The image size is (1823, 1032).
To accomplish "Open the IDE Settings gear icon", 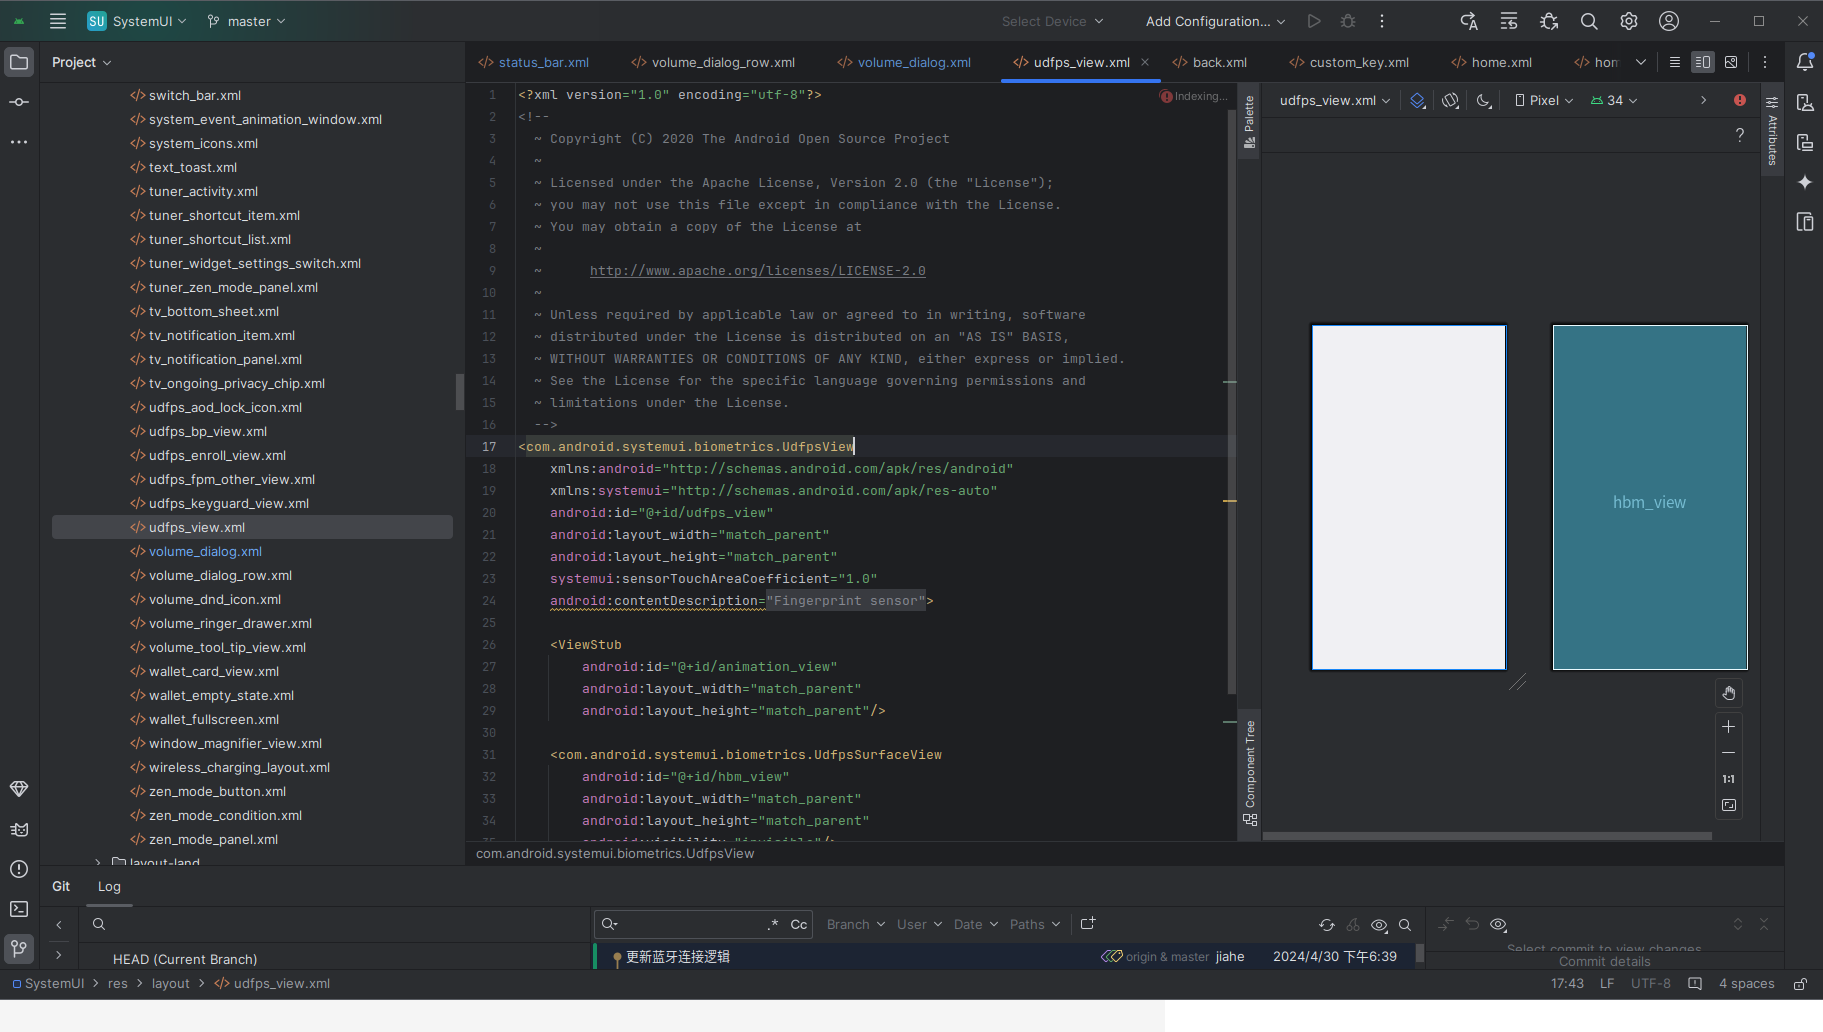I will coord(1628,20).
